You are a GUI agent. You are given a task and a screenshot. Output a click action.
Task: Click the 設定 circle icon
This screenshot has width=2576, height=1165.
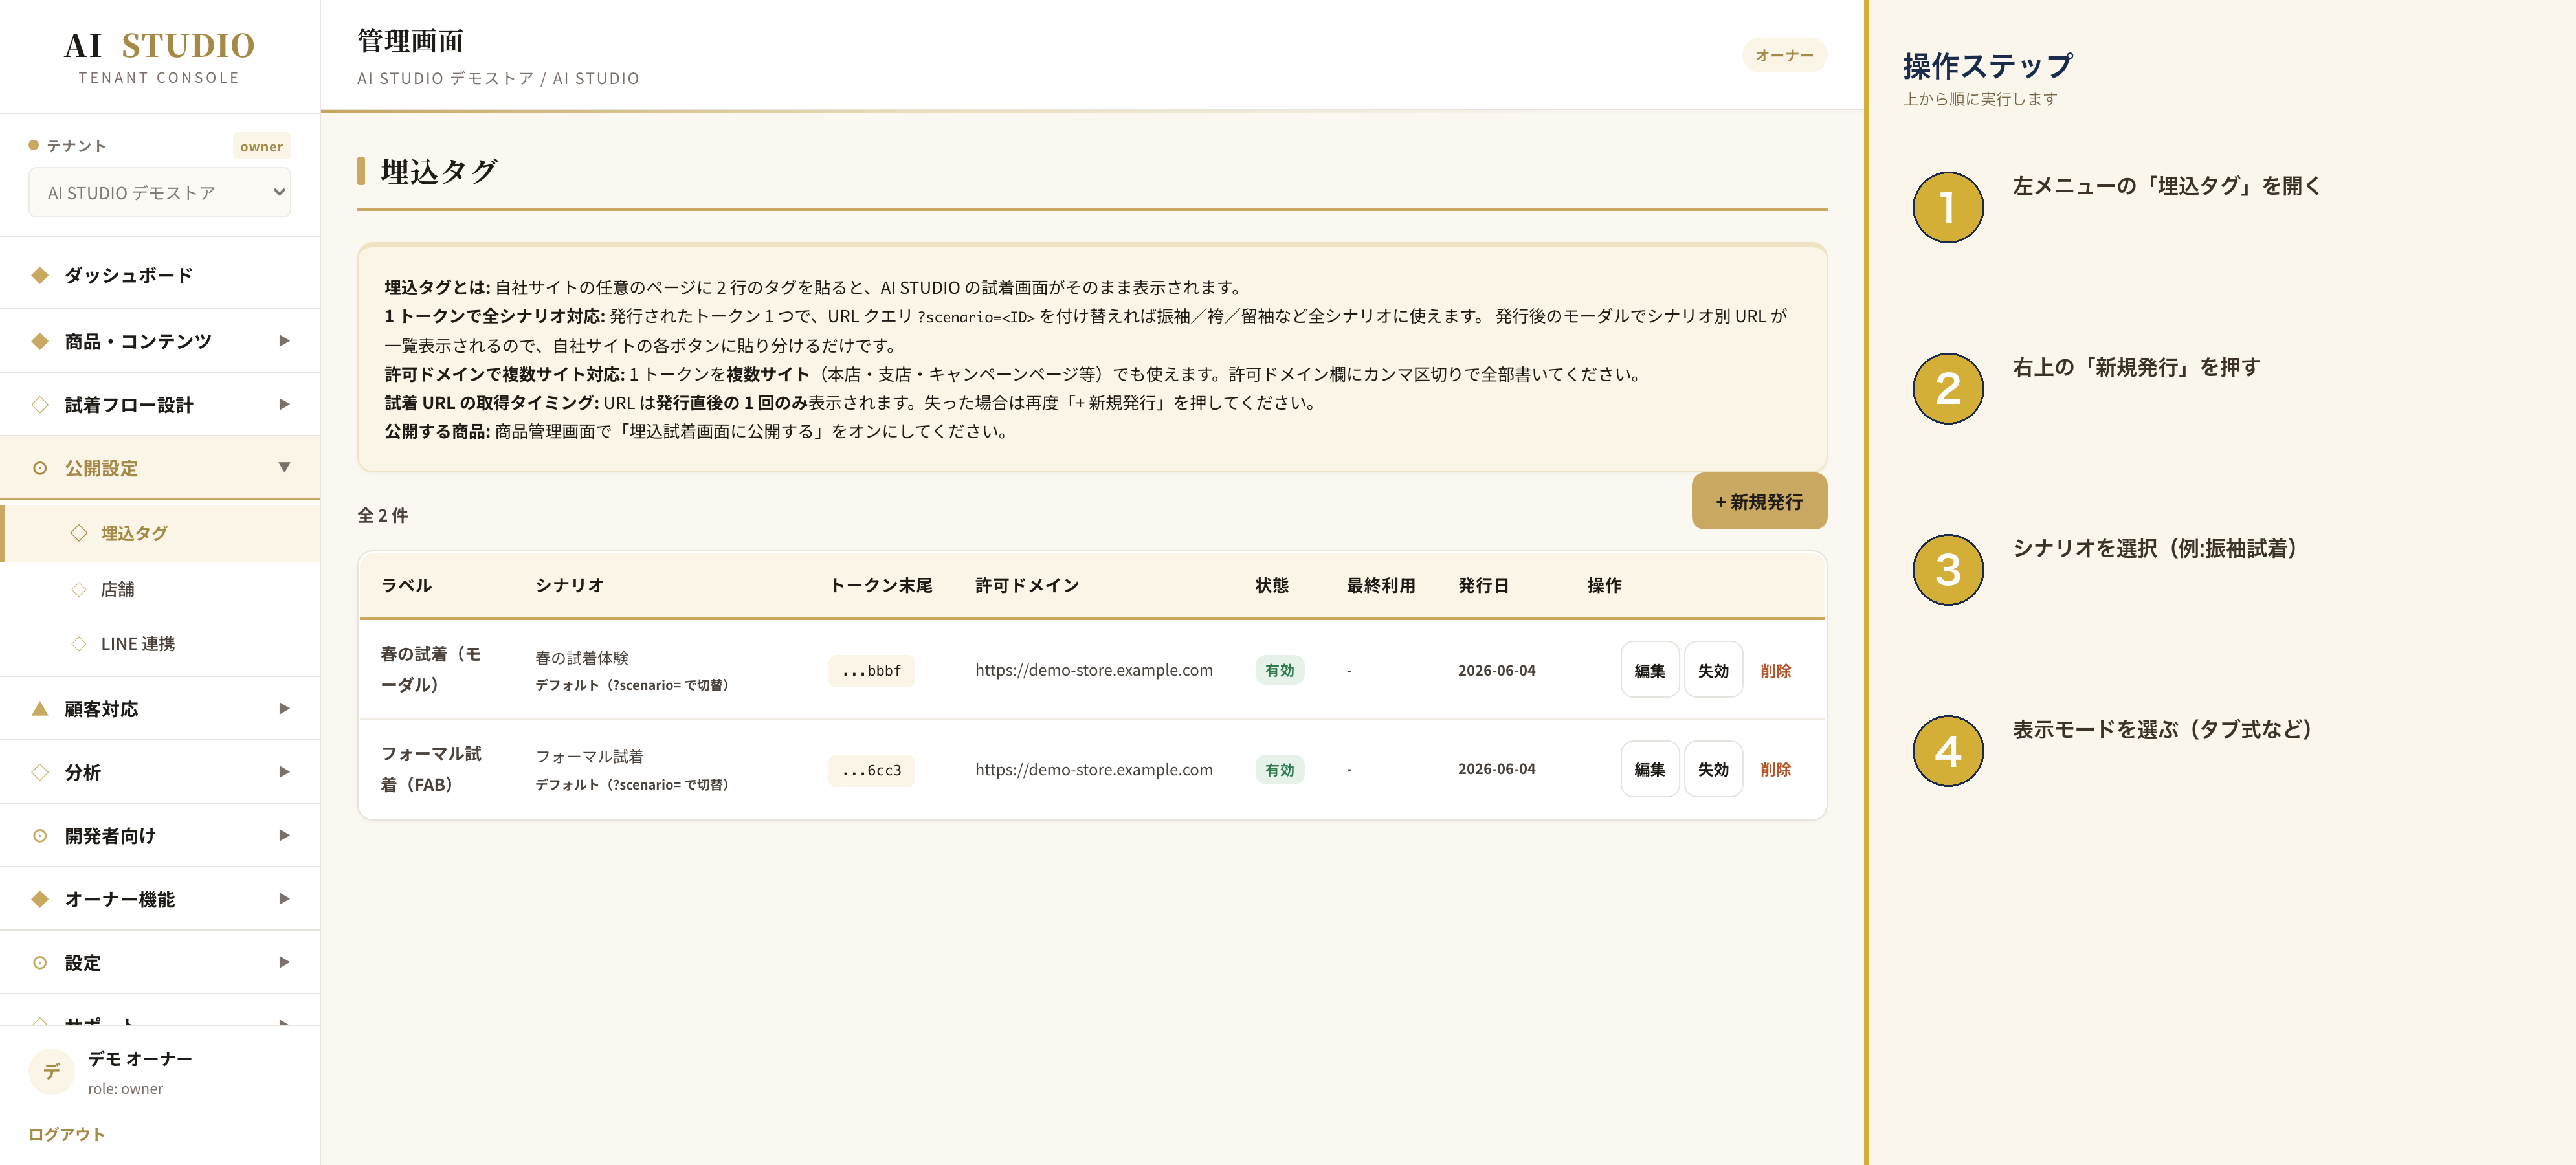pos(40,963)
